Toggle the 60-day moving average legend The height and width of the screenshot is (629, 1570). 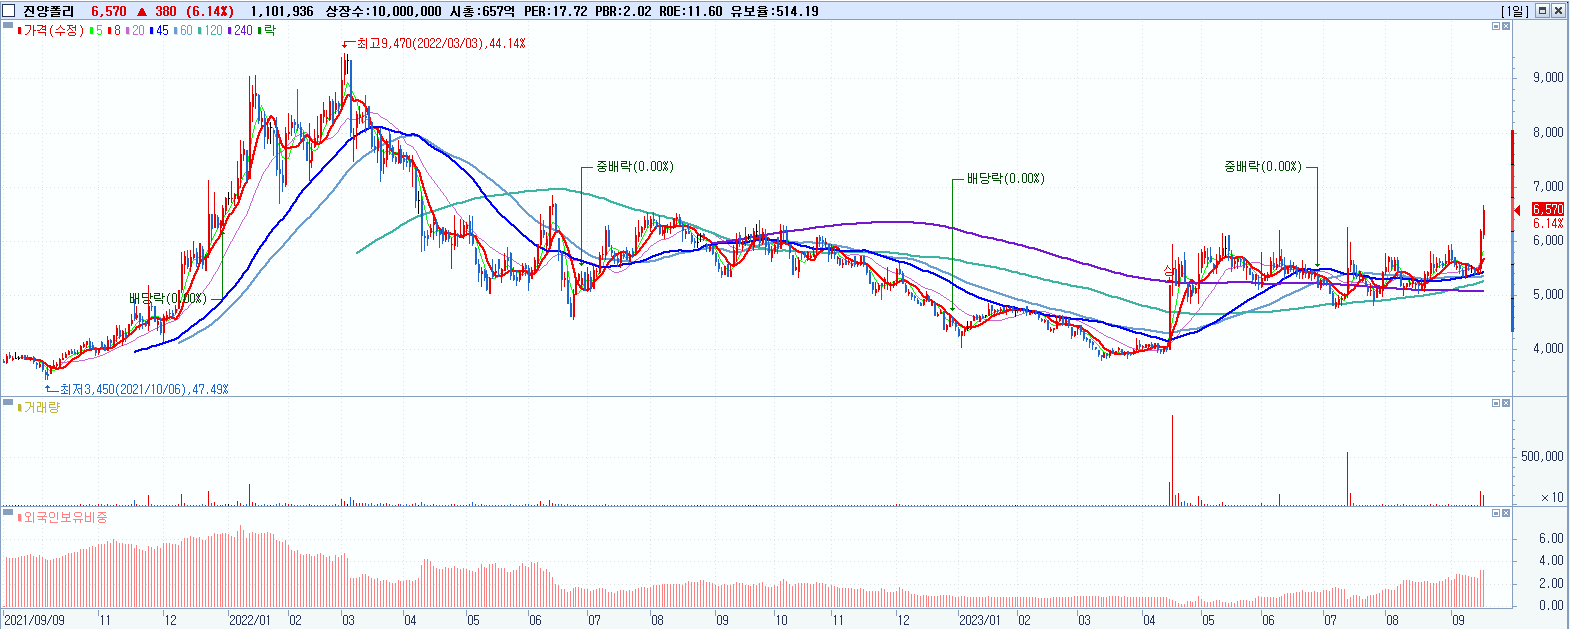[x=183, y=31]
